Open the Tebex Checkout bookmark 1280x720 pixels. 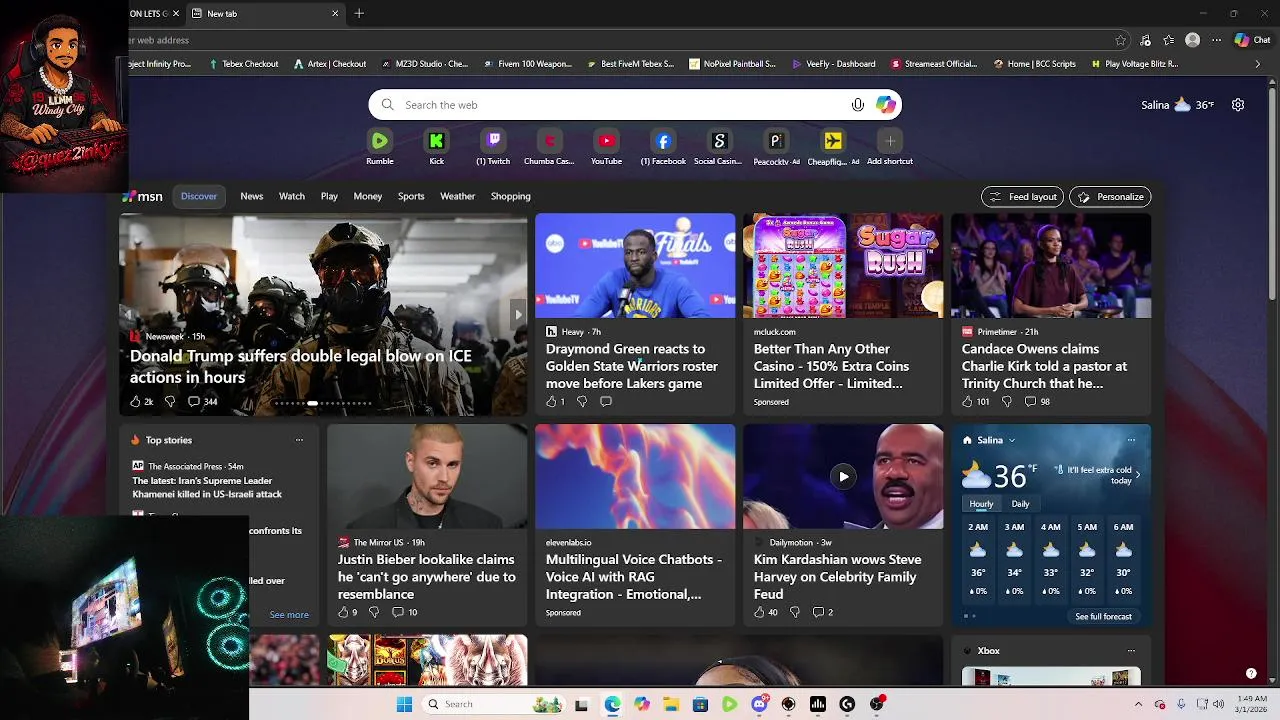(244, 64)
